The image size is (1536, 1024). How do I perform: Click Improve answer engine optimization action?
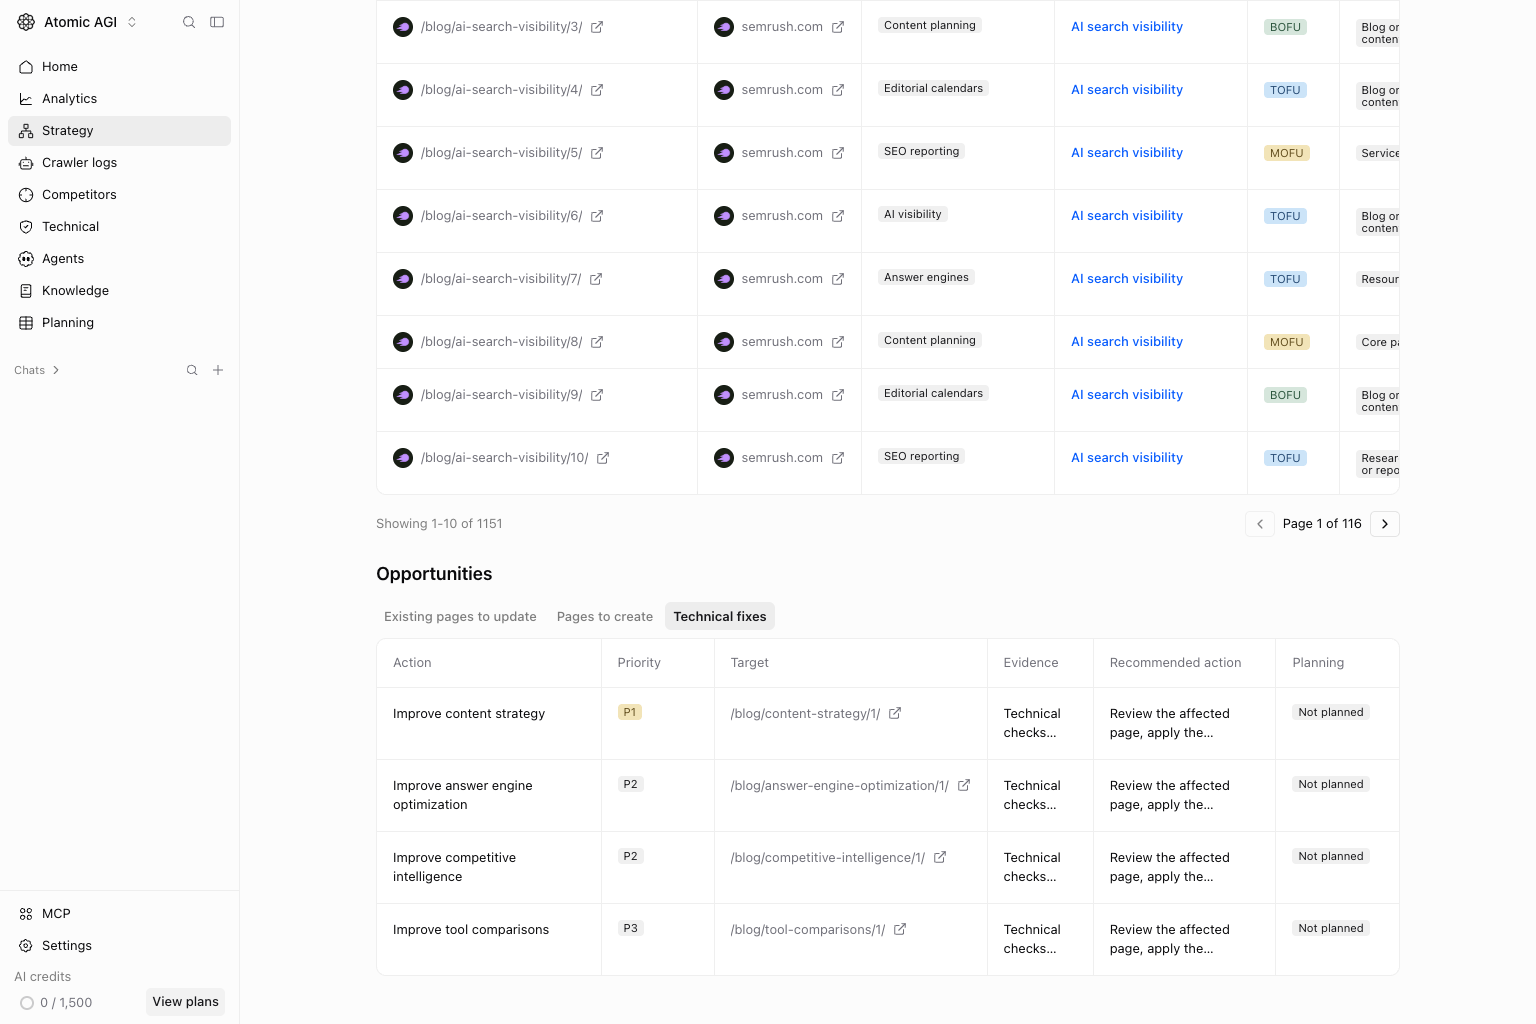[463, 795]
